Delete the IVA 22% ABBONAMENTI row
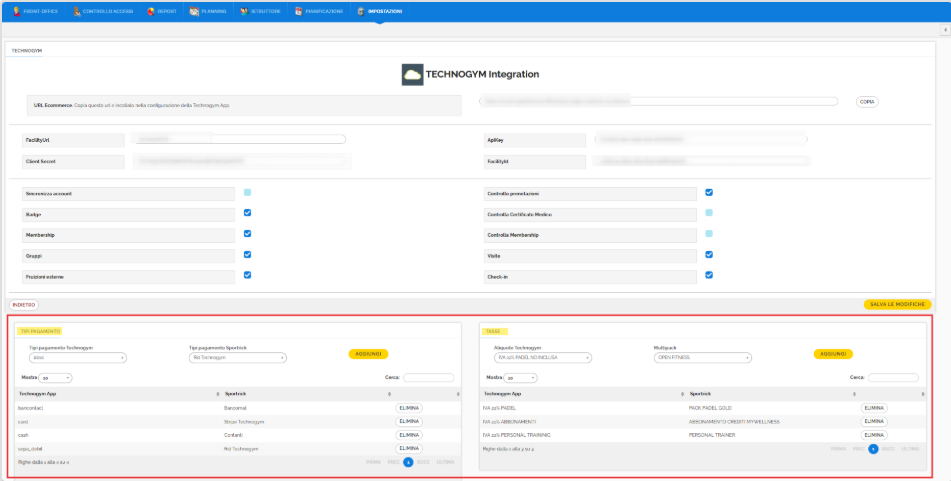This screenshot has width=951, height=481. click(x=874, y=422)
